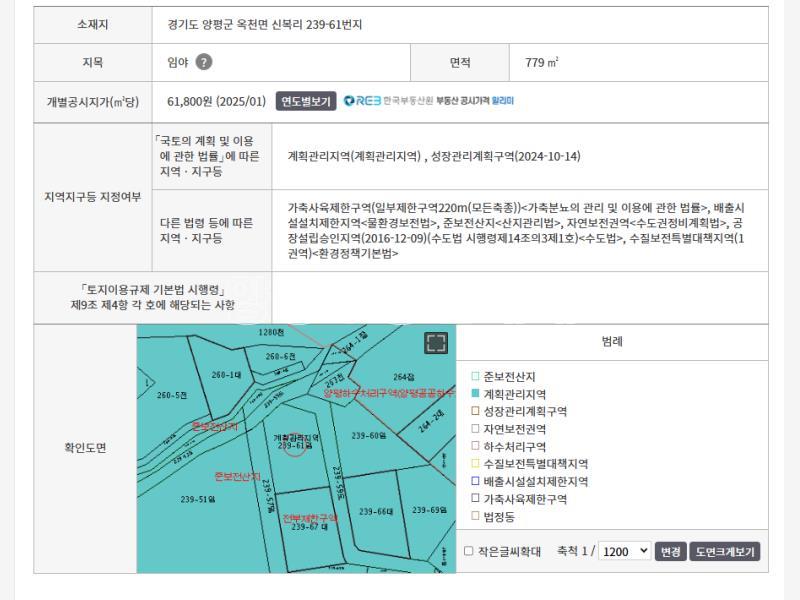The image size is (800, 600).
Task: Select the 자연보전권역 legend swatch
Action: click(476, 429)
